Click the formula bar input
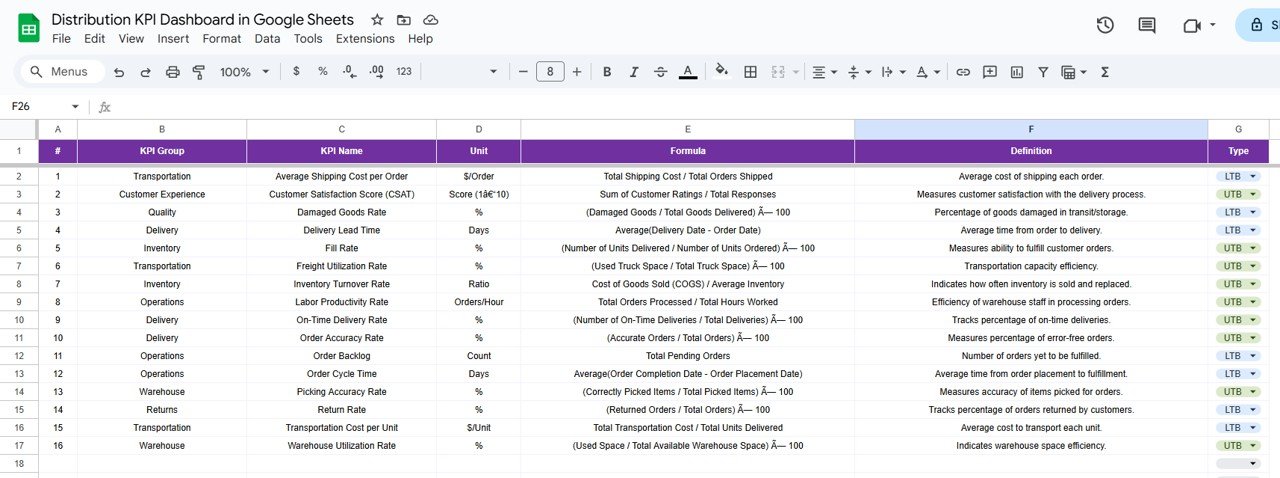 click(695, 107)
